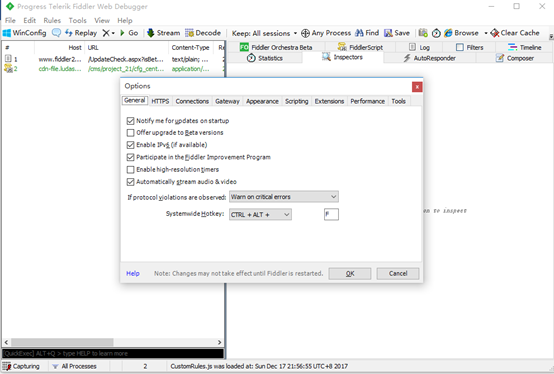
Task: Switch to the Log tab
Action: pos(419,47)
